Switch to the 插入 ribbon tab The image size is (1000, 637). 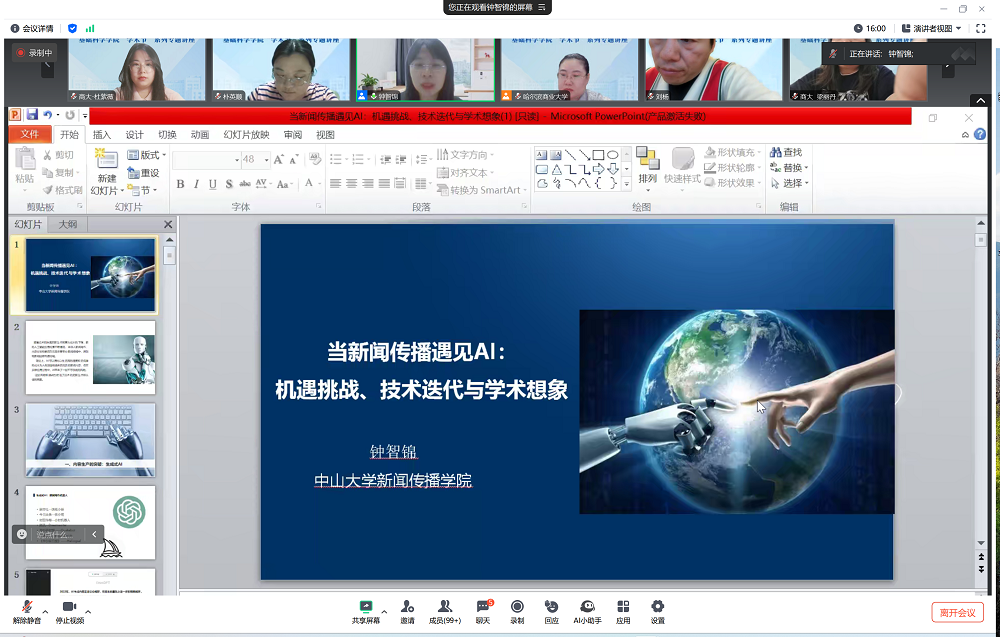(x=102, y=135)
